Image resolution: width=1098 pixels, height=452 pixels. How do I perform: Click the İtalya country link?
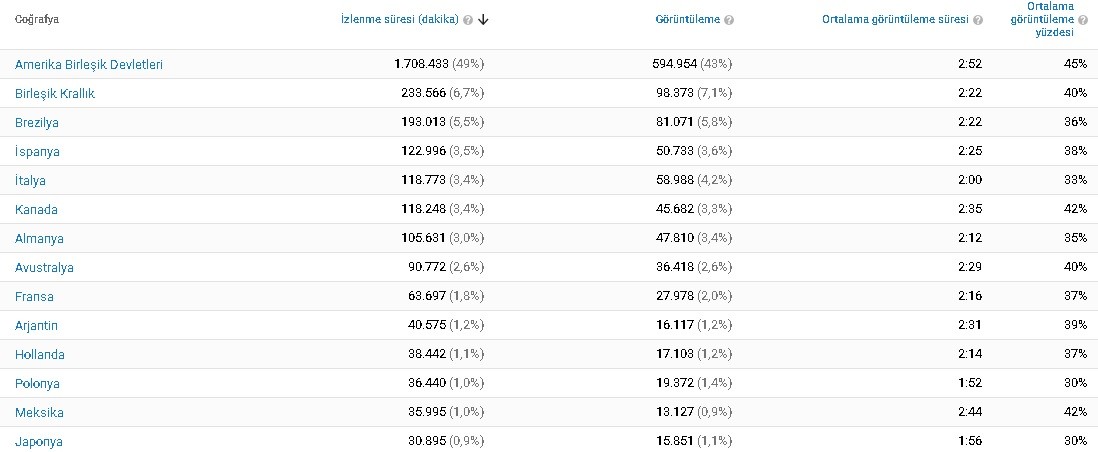pos(30,181)
